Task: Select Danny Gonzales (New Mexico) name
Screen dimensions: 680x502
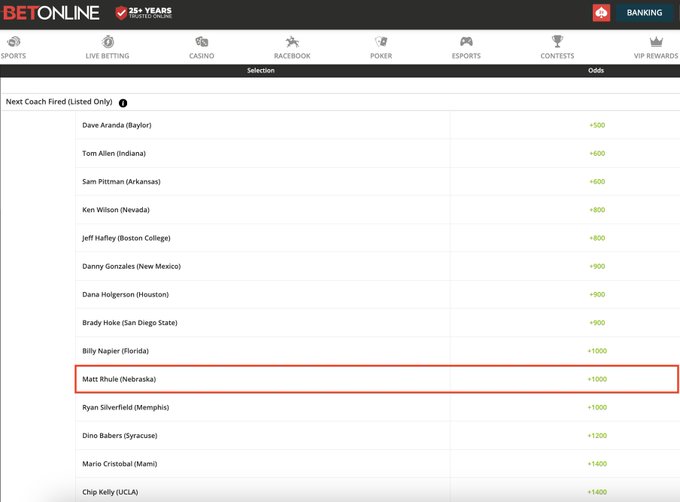Action: pos(131,266)
